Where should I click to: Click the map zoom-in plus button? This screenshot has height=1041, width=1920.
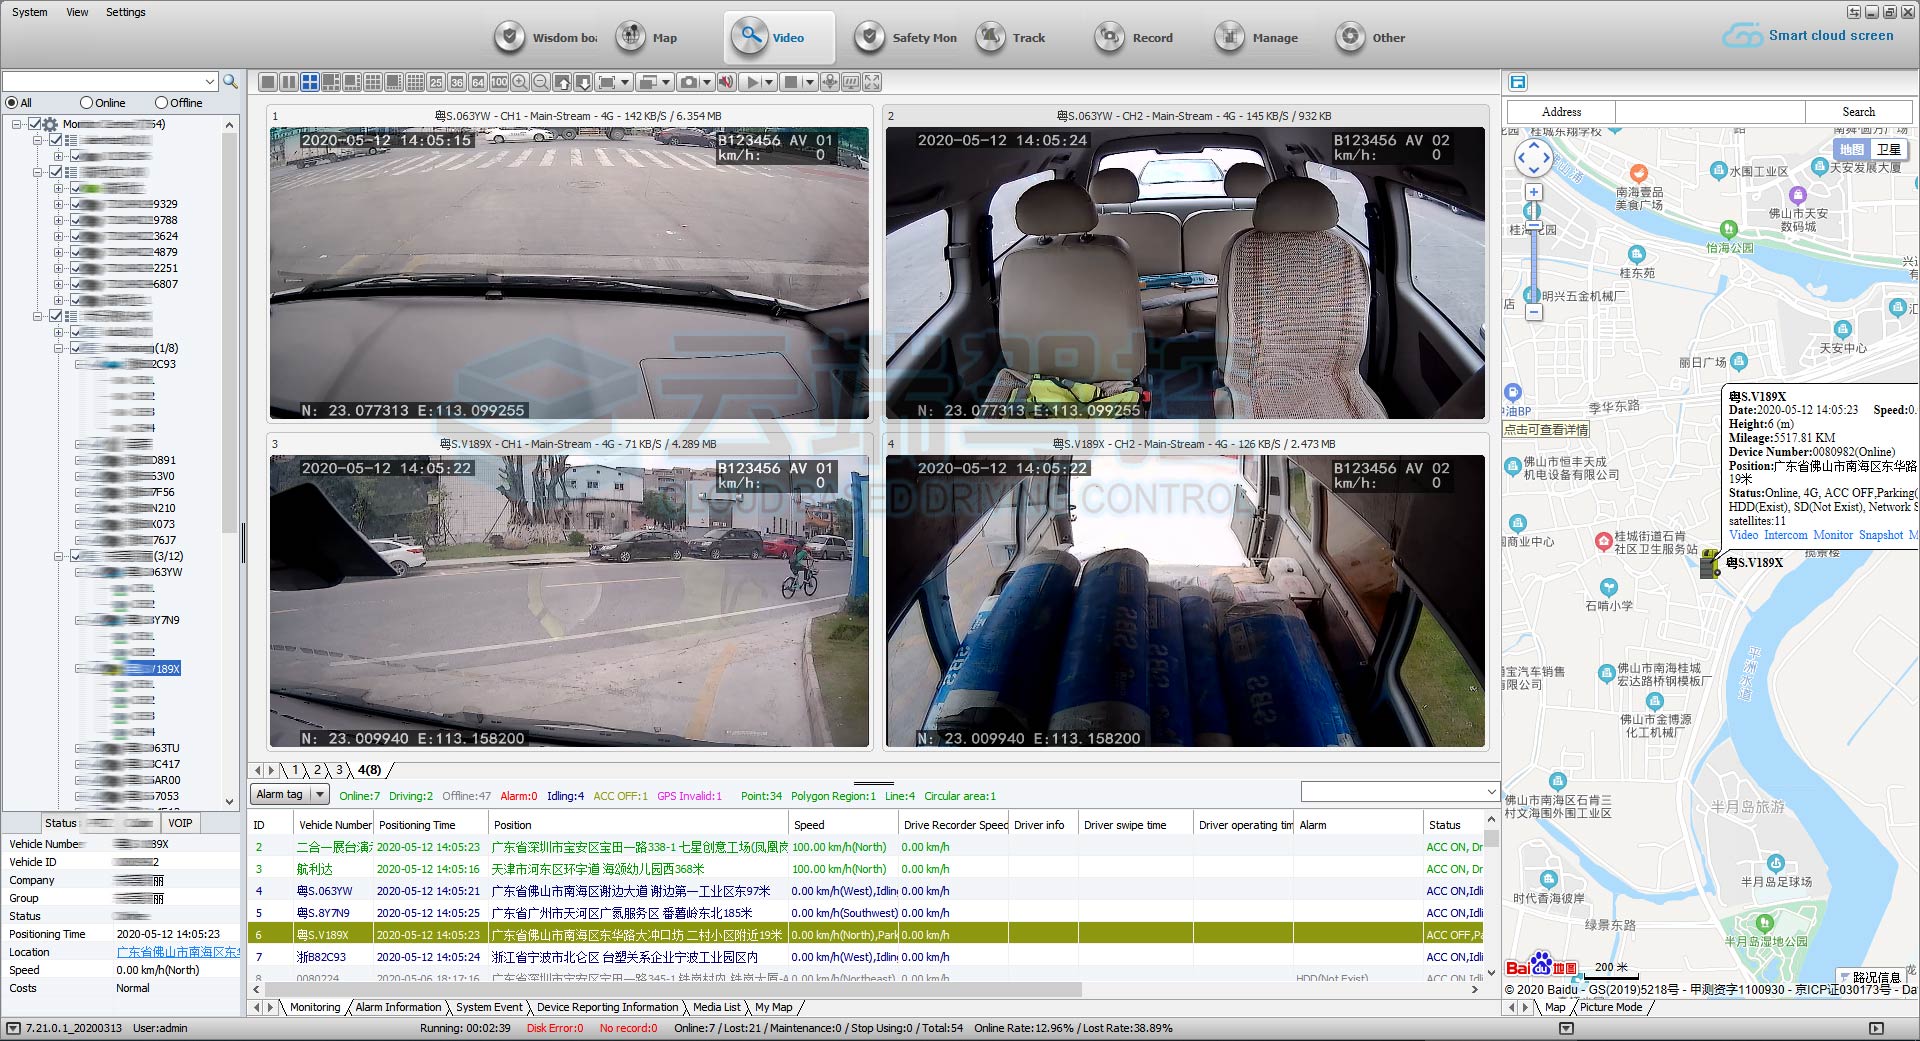tap(1534, 192)
